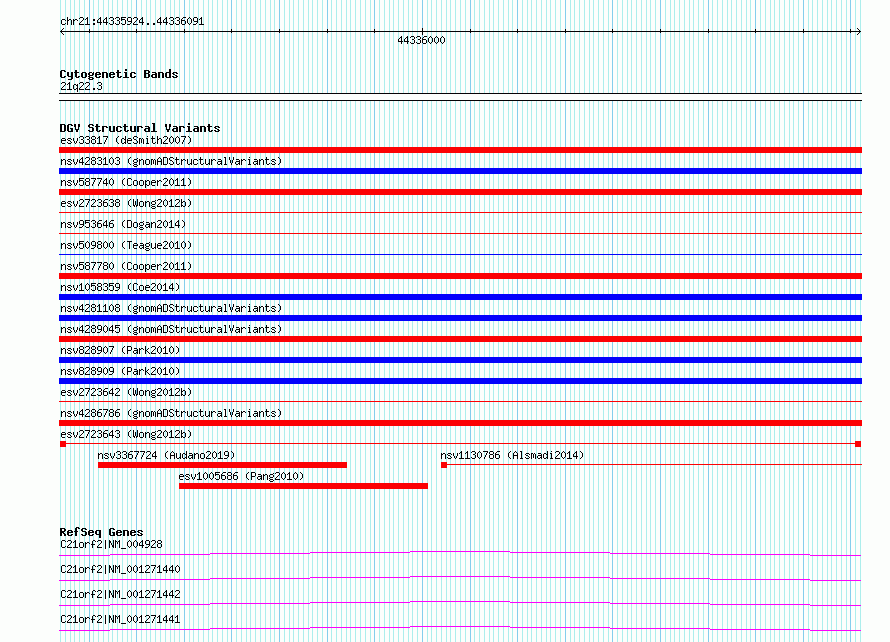Open the nsv4286786 (gnomADStructuralVariants) label
This screenshot has width=890, height=642.
(171, 413)
